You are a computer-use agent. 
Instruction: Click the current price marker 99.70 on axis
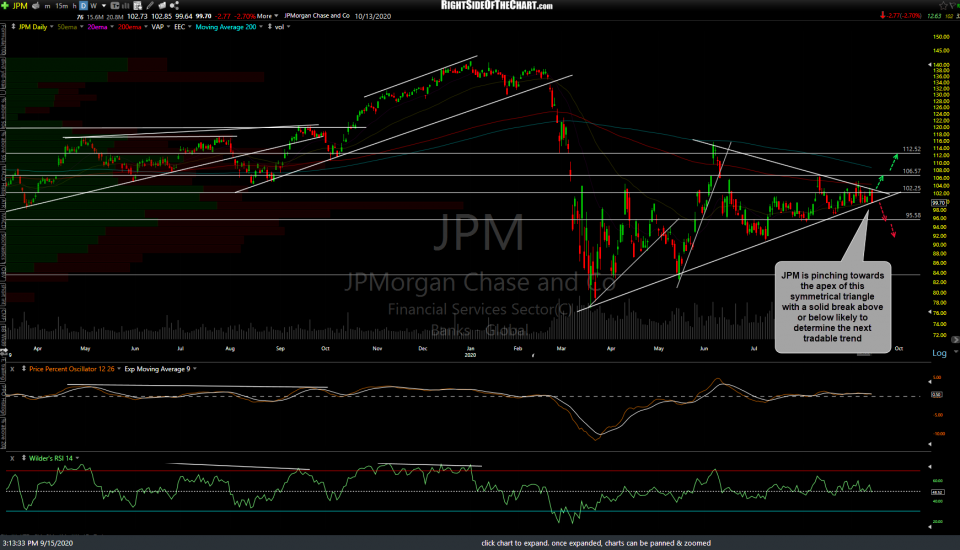(x=939, y=203)
